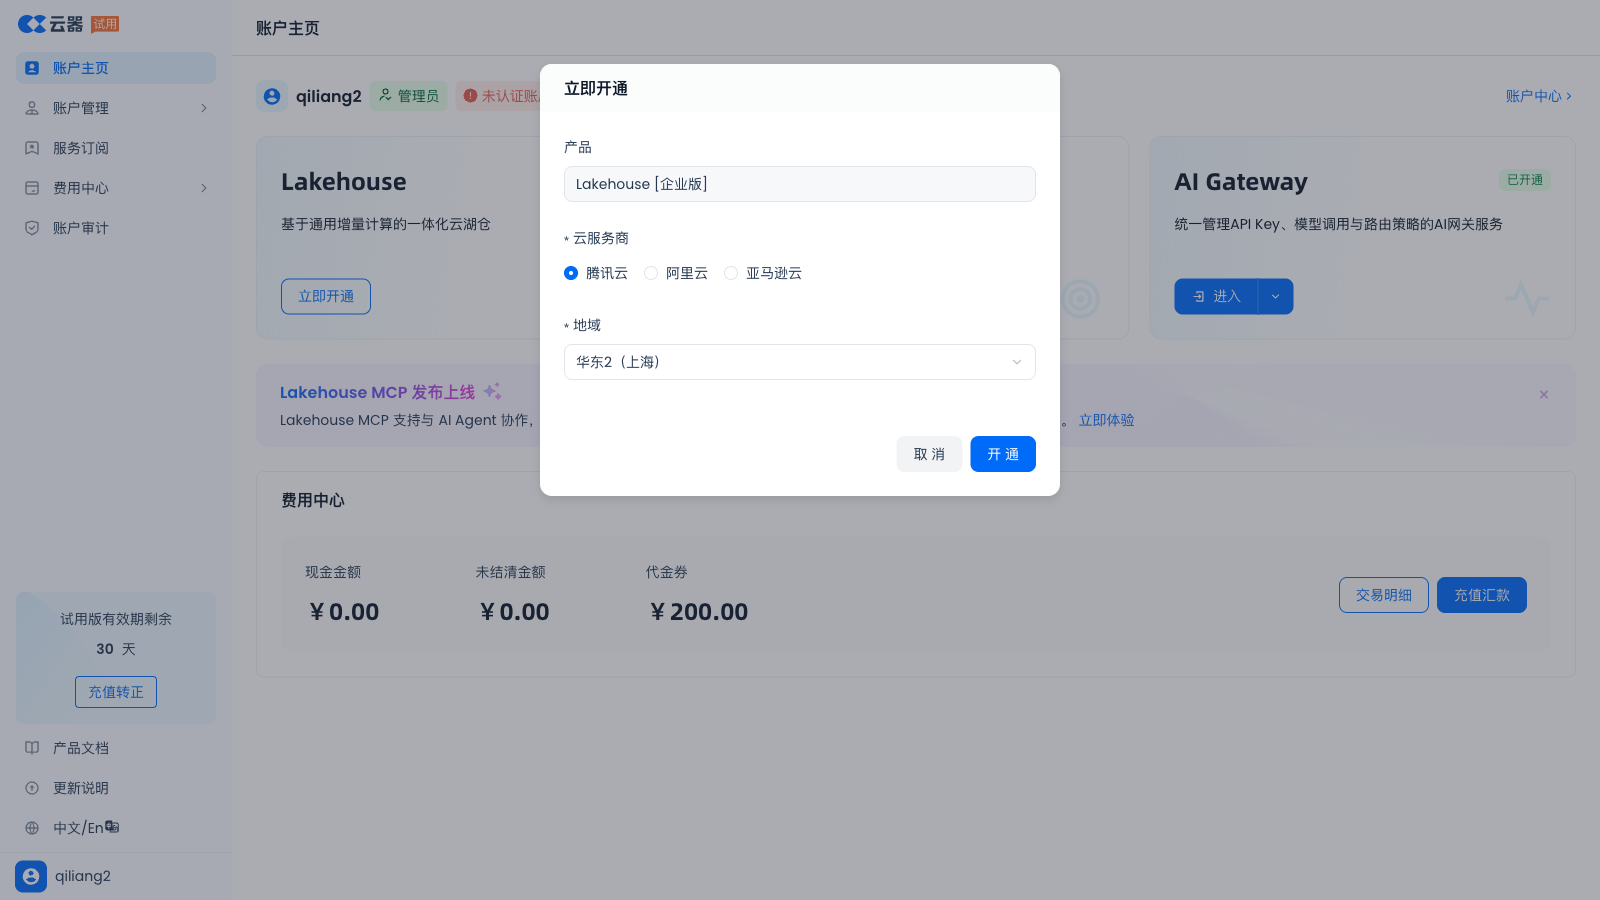1600x900 pixels.
Task: Click the qiliang2 username in sidebar footer
Action: tap(83, 876)
